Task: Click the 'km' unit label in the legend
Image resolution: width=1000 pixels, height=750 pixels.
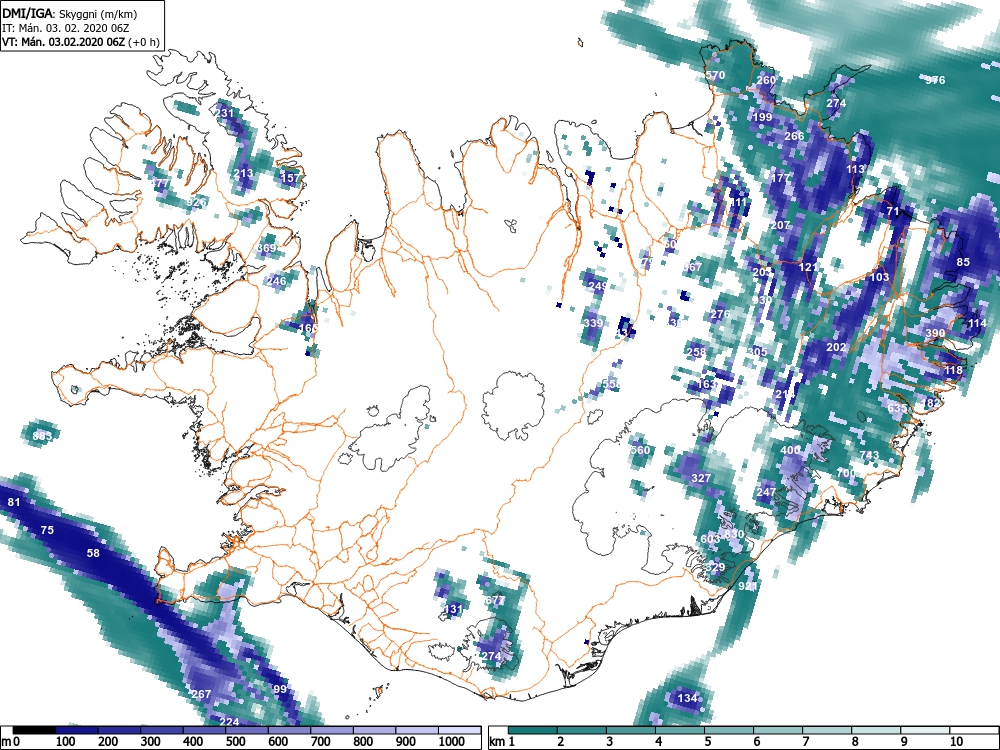Action: click(497, 742)
